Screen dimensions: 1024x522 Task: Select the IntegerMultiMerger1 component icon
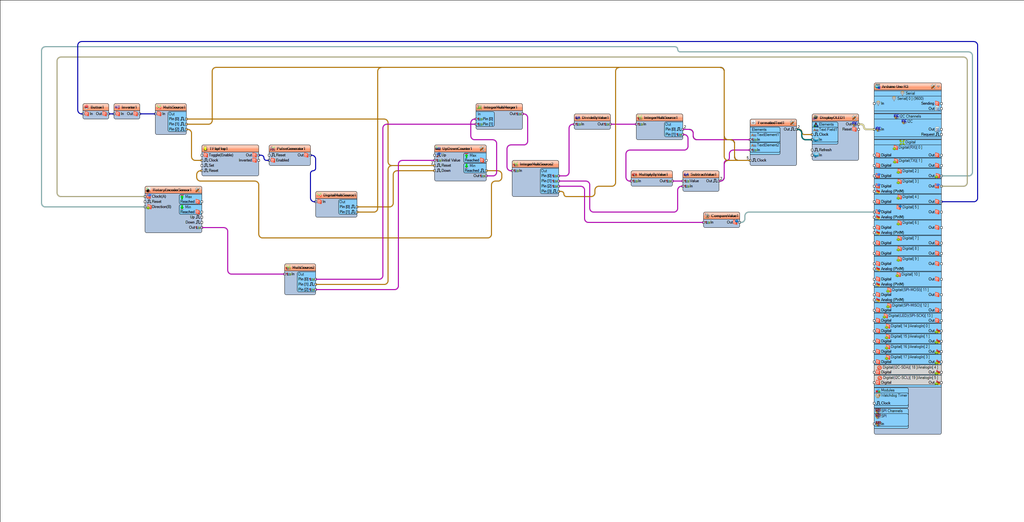[x=480, y=106]
